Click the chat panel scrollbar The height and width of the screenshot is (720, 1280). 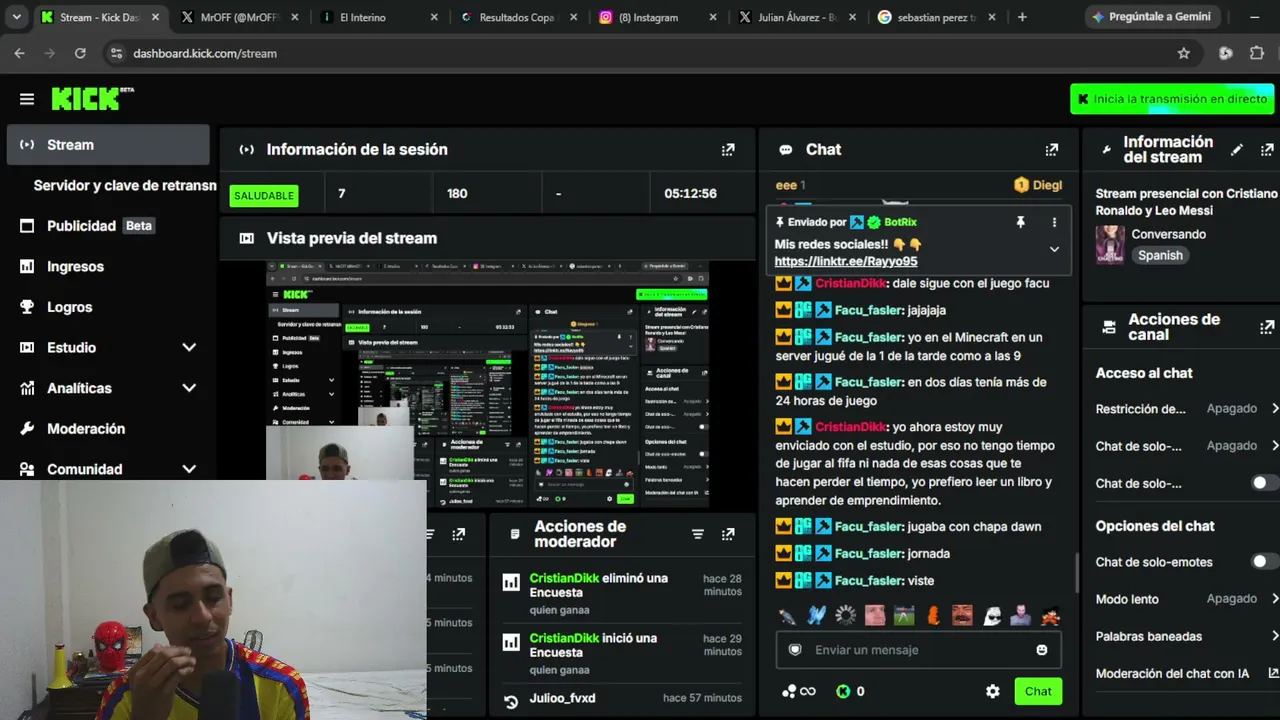[1076, 572]
